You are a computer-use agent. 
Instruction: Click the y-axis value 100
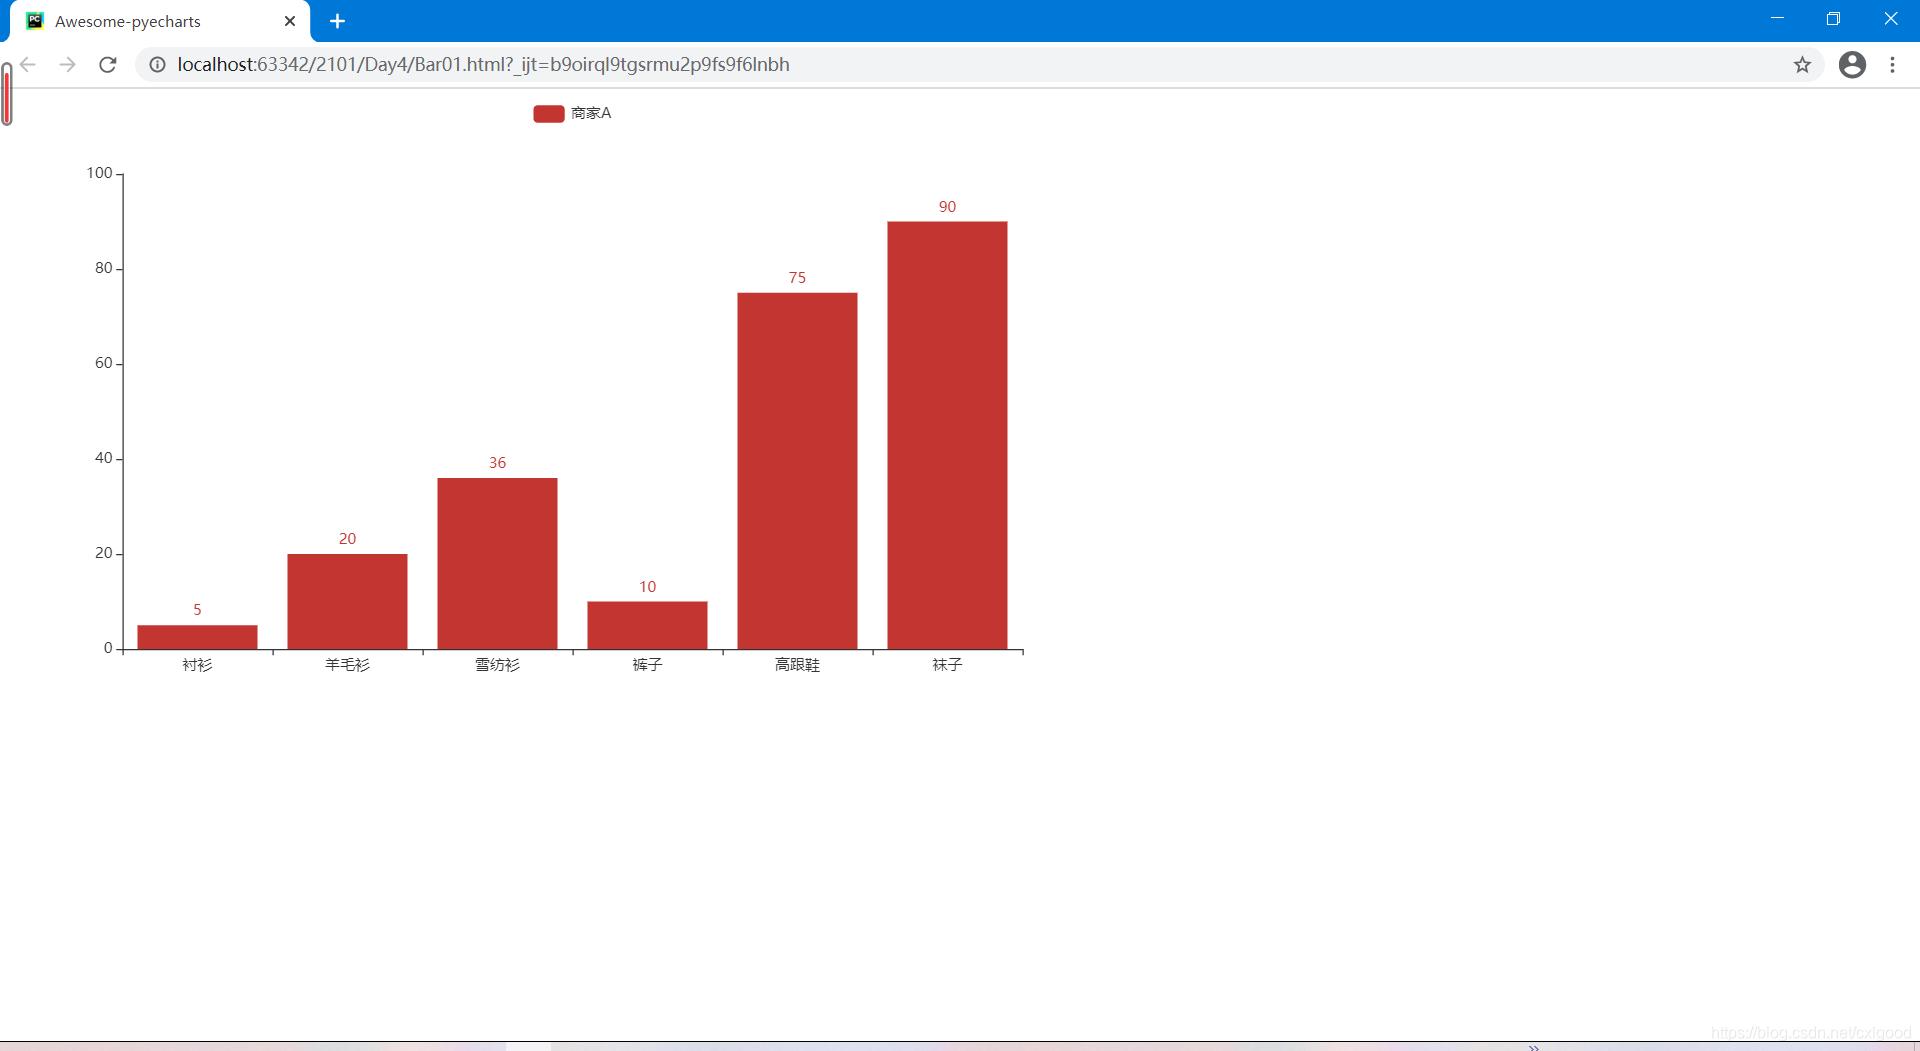[99, 173]
